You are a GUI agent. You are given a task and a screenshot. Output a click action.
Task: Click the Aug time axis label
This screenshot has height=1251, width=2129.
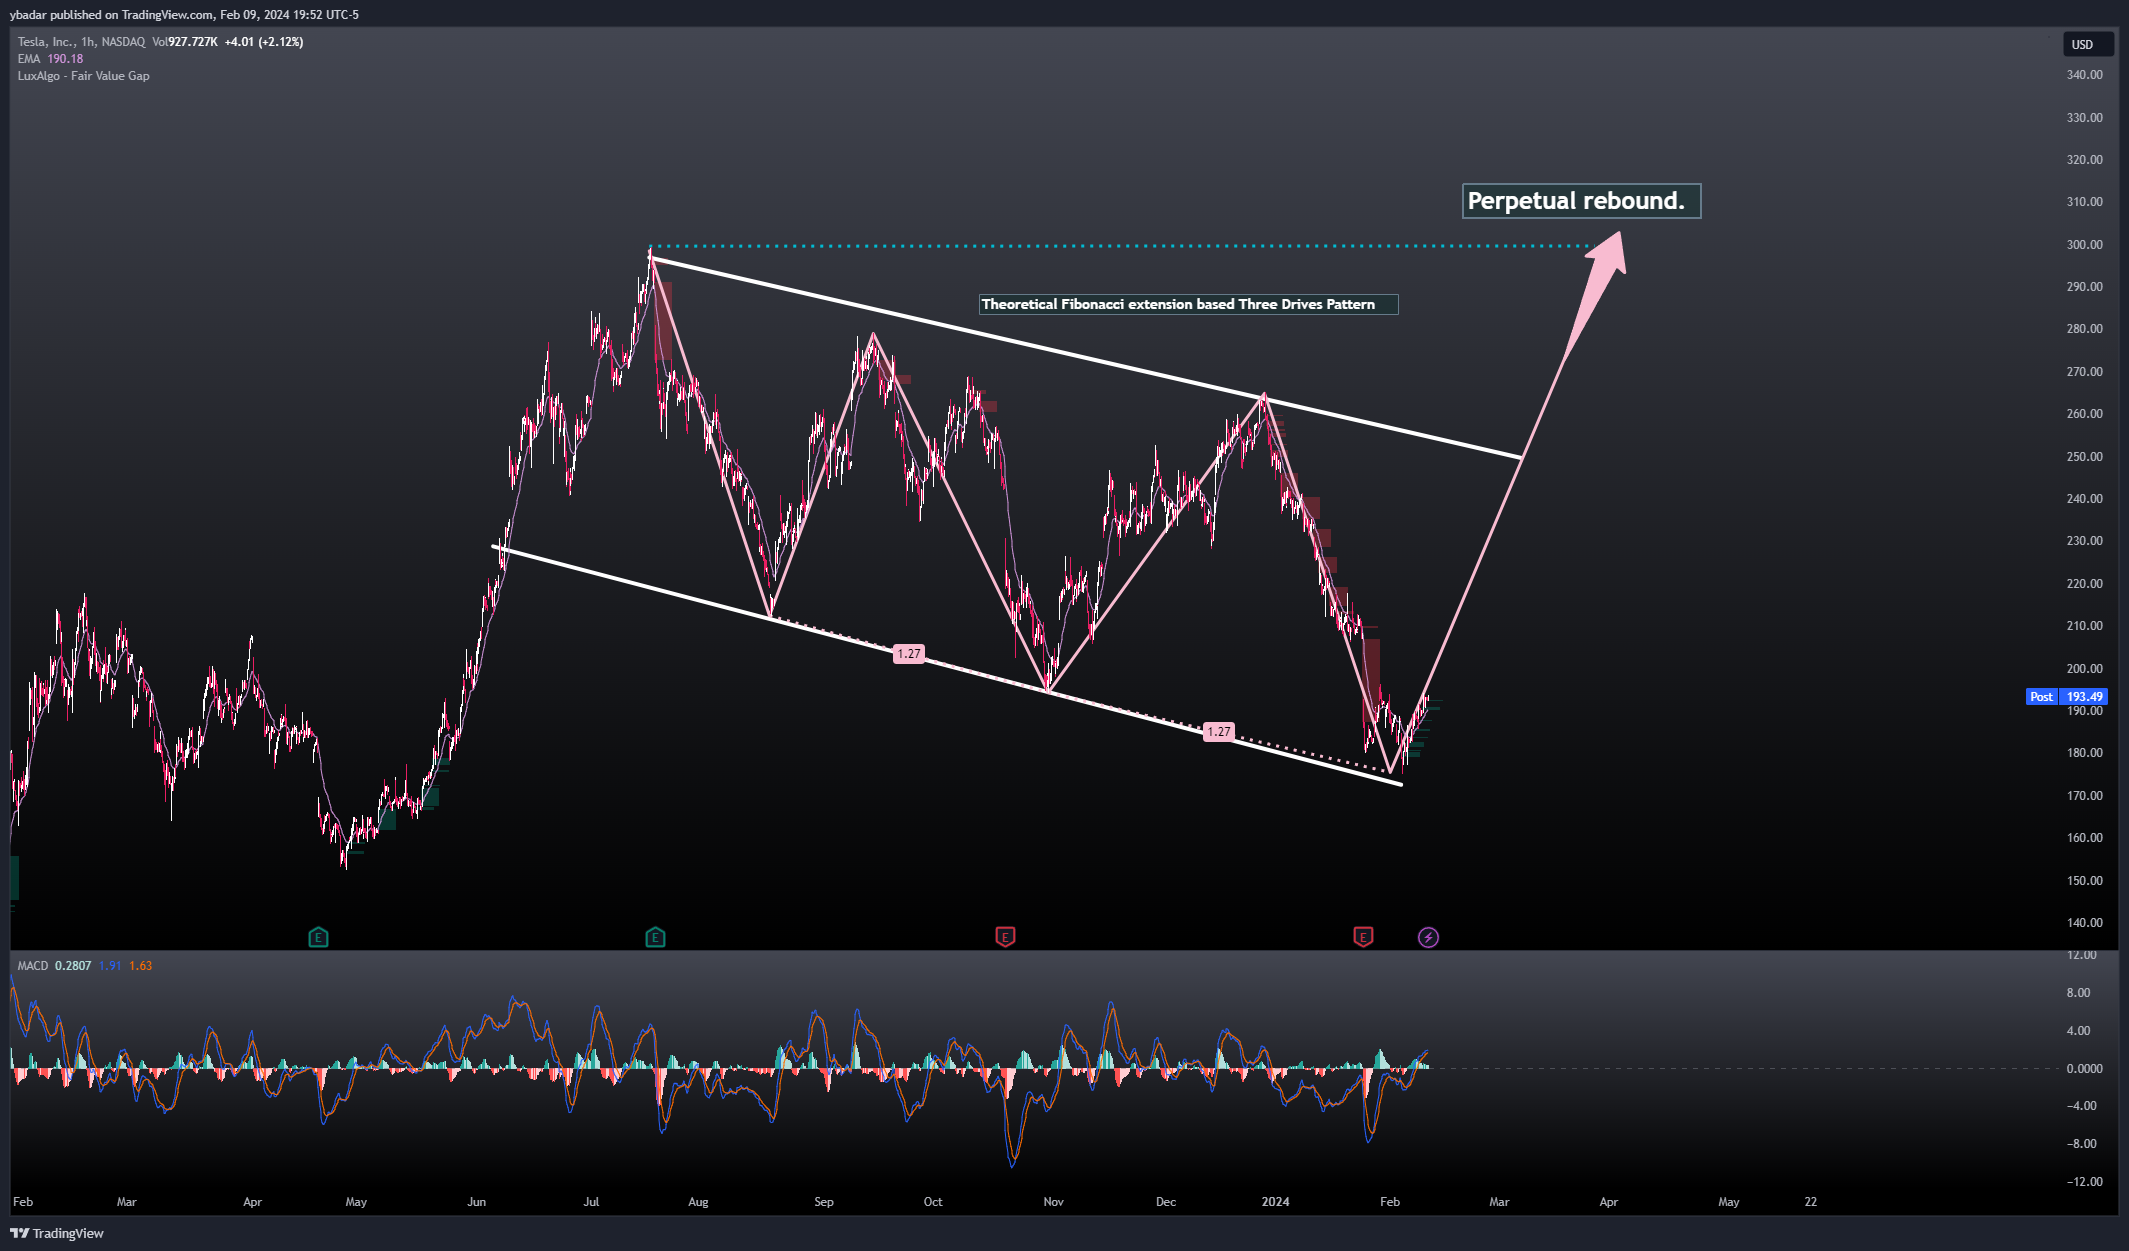[698, 1202]
